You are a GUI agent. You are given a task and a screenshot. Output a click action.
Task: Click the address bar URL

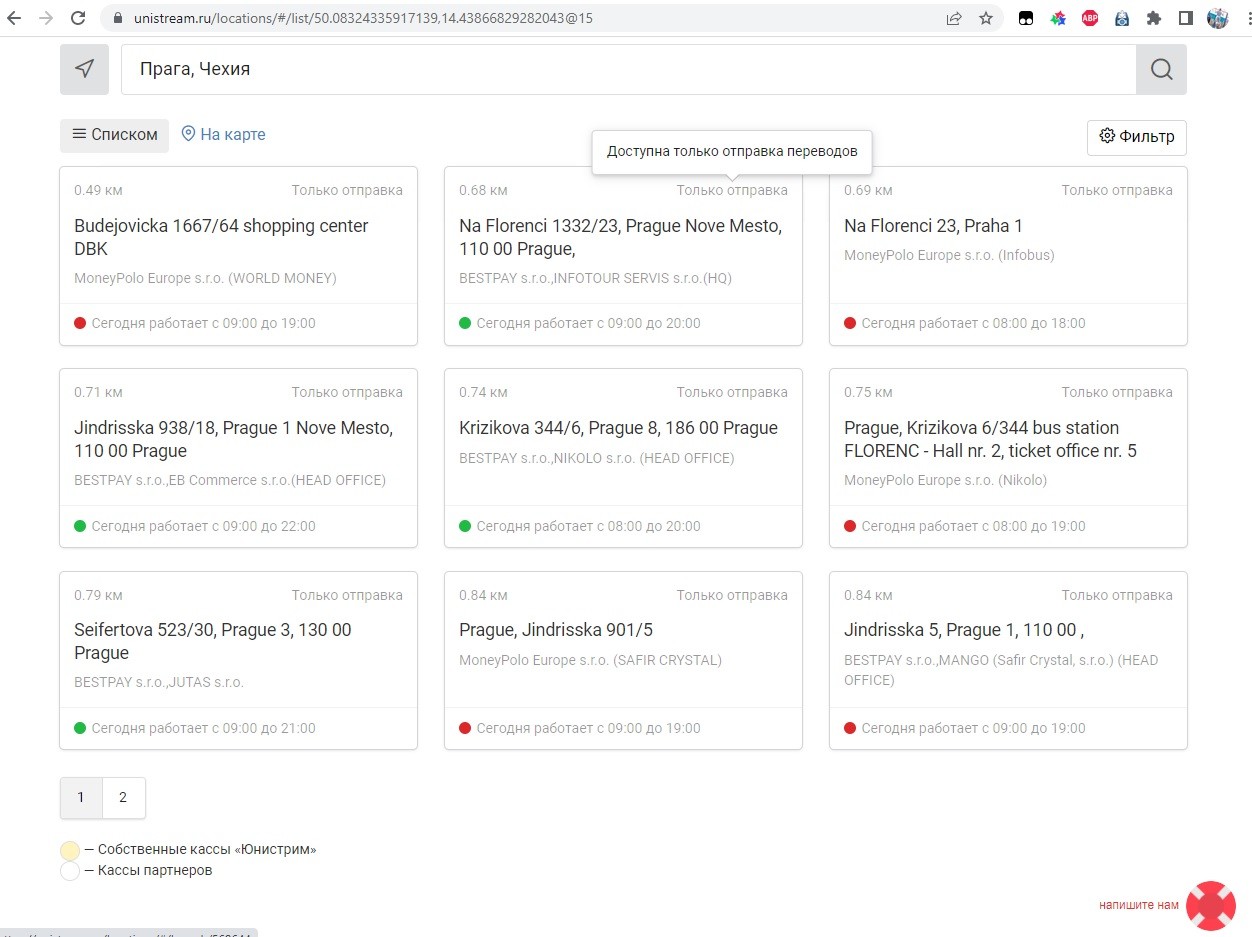click(363, 18)
